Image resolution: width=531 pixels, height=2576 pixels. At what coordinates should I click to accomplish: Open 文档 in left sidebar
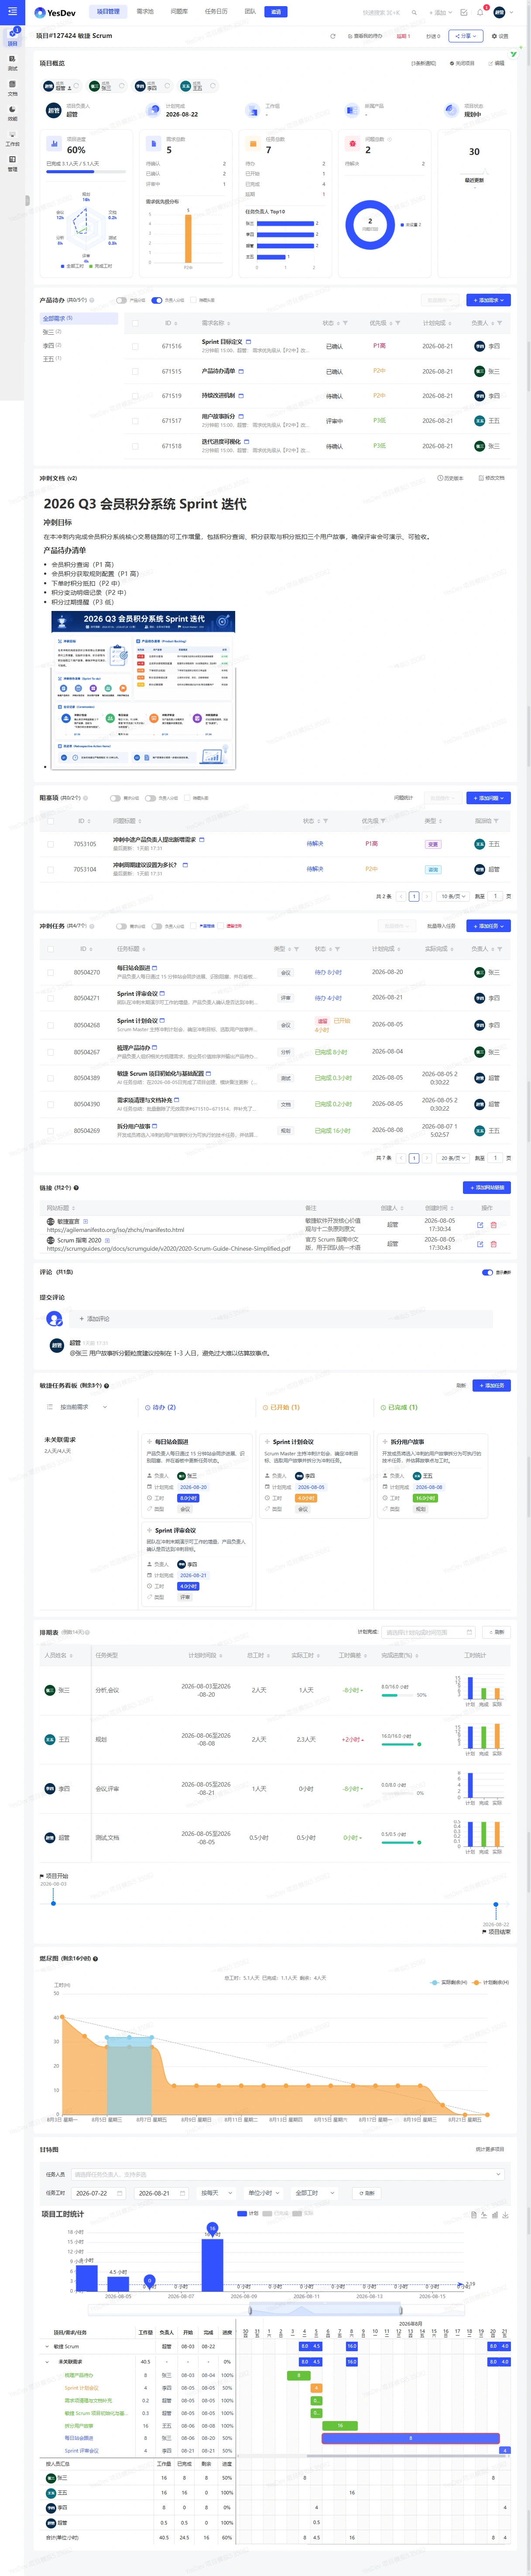(12, 88)
